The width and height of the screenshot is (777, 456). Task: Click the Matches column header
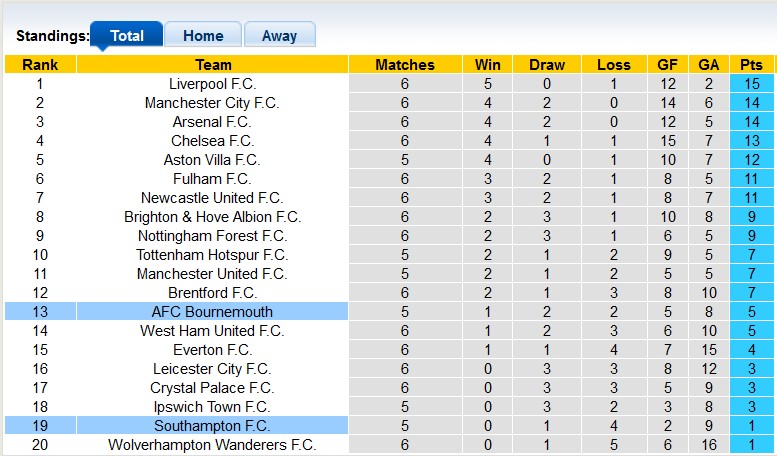pos(405,65)
